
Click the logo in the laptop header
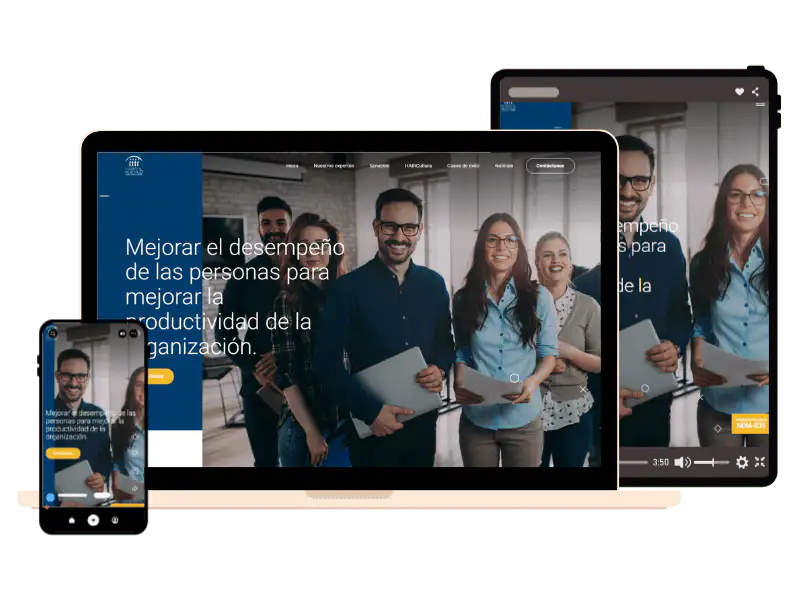coord(135,166)
